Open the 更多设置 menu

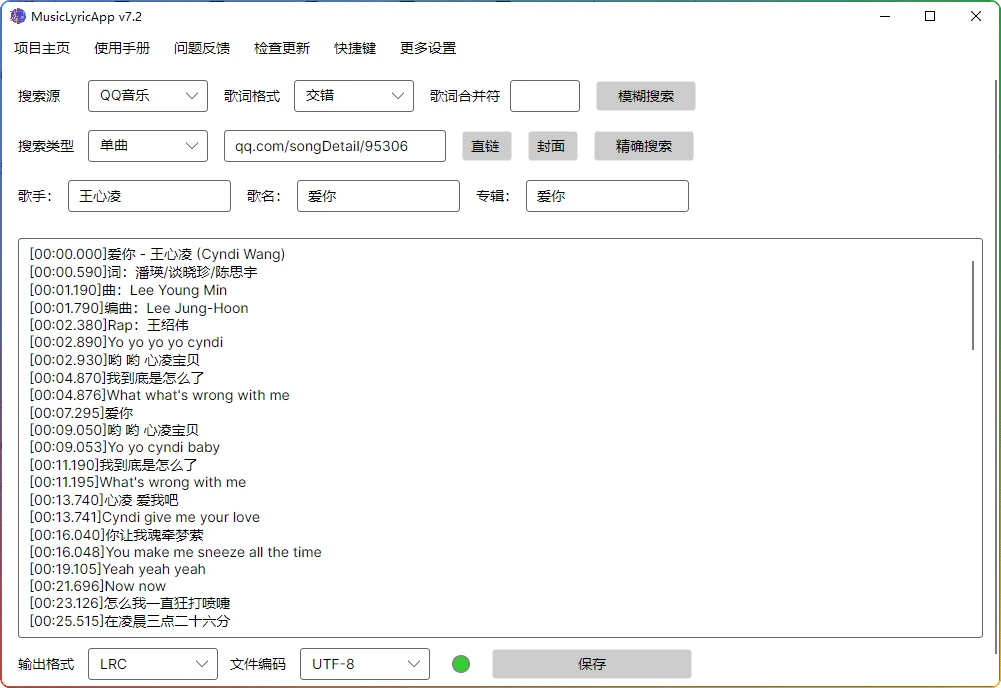click(428, 49)
